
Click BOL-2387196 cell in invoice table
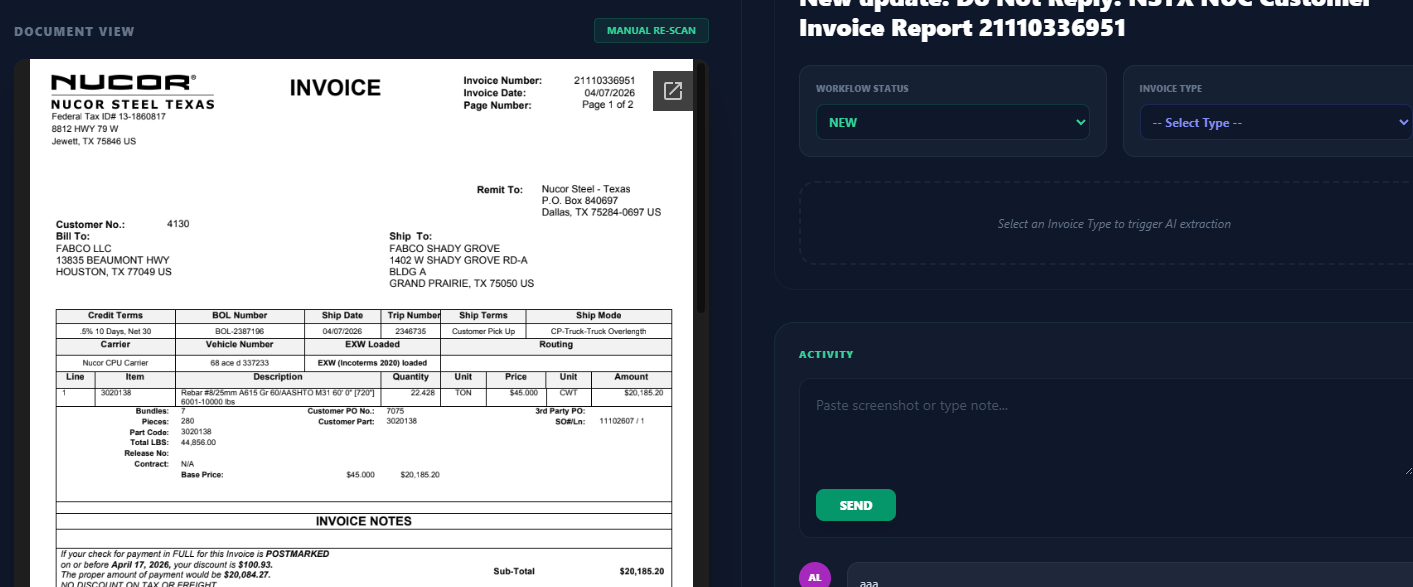click(239, 331)
